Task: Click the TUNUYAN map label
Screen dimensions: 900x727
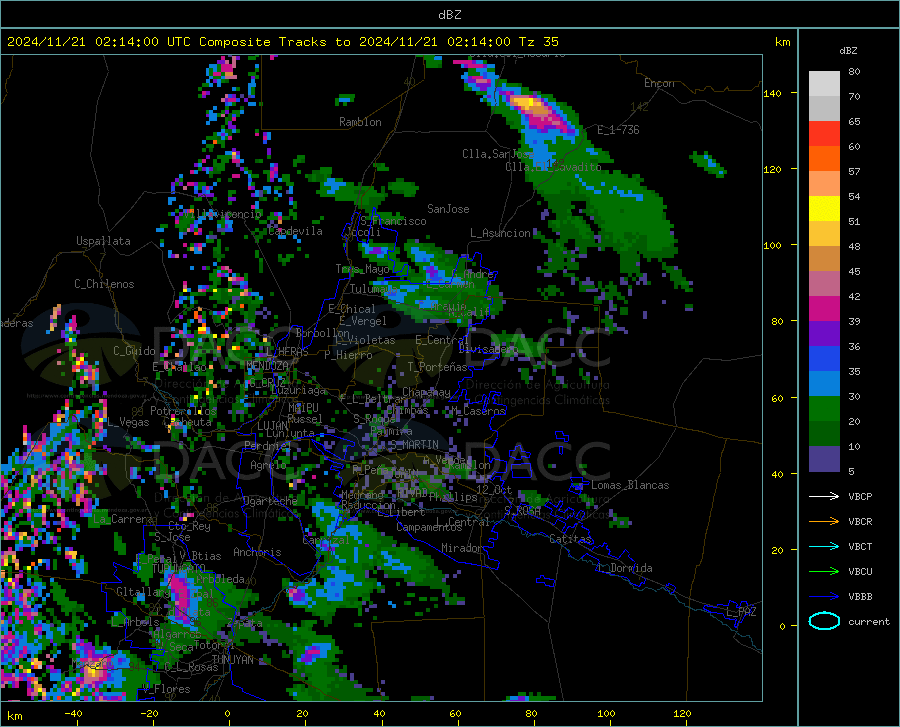Action: (232, 659)
